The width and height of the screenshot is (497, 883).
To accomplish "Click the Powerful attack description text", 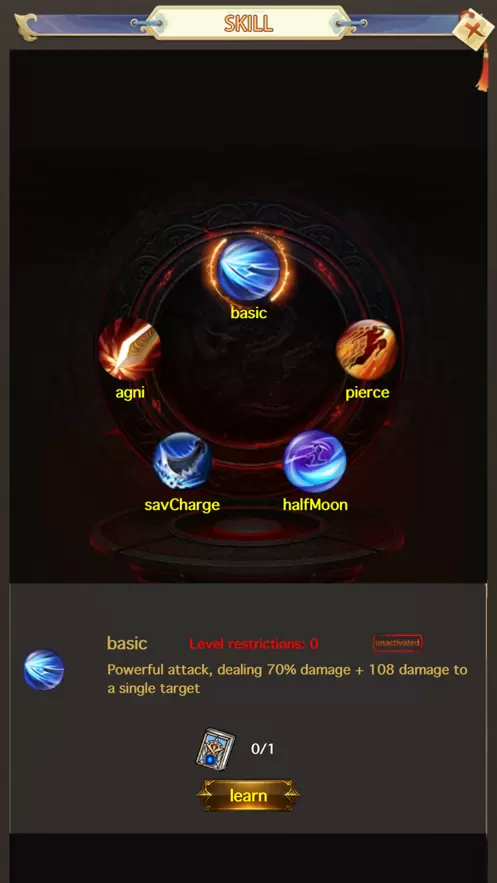I will 287,679.
